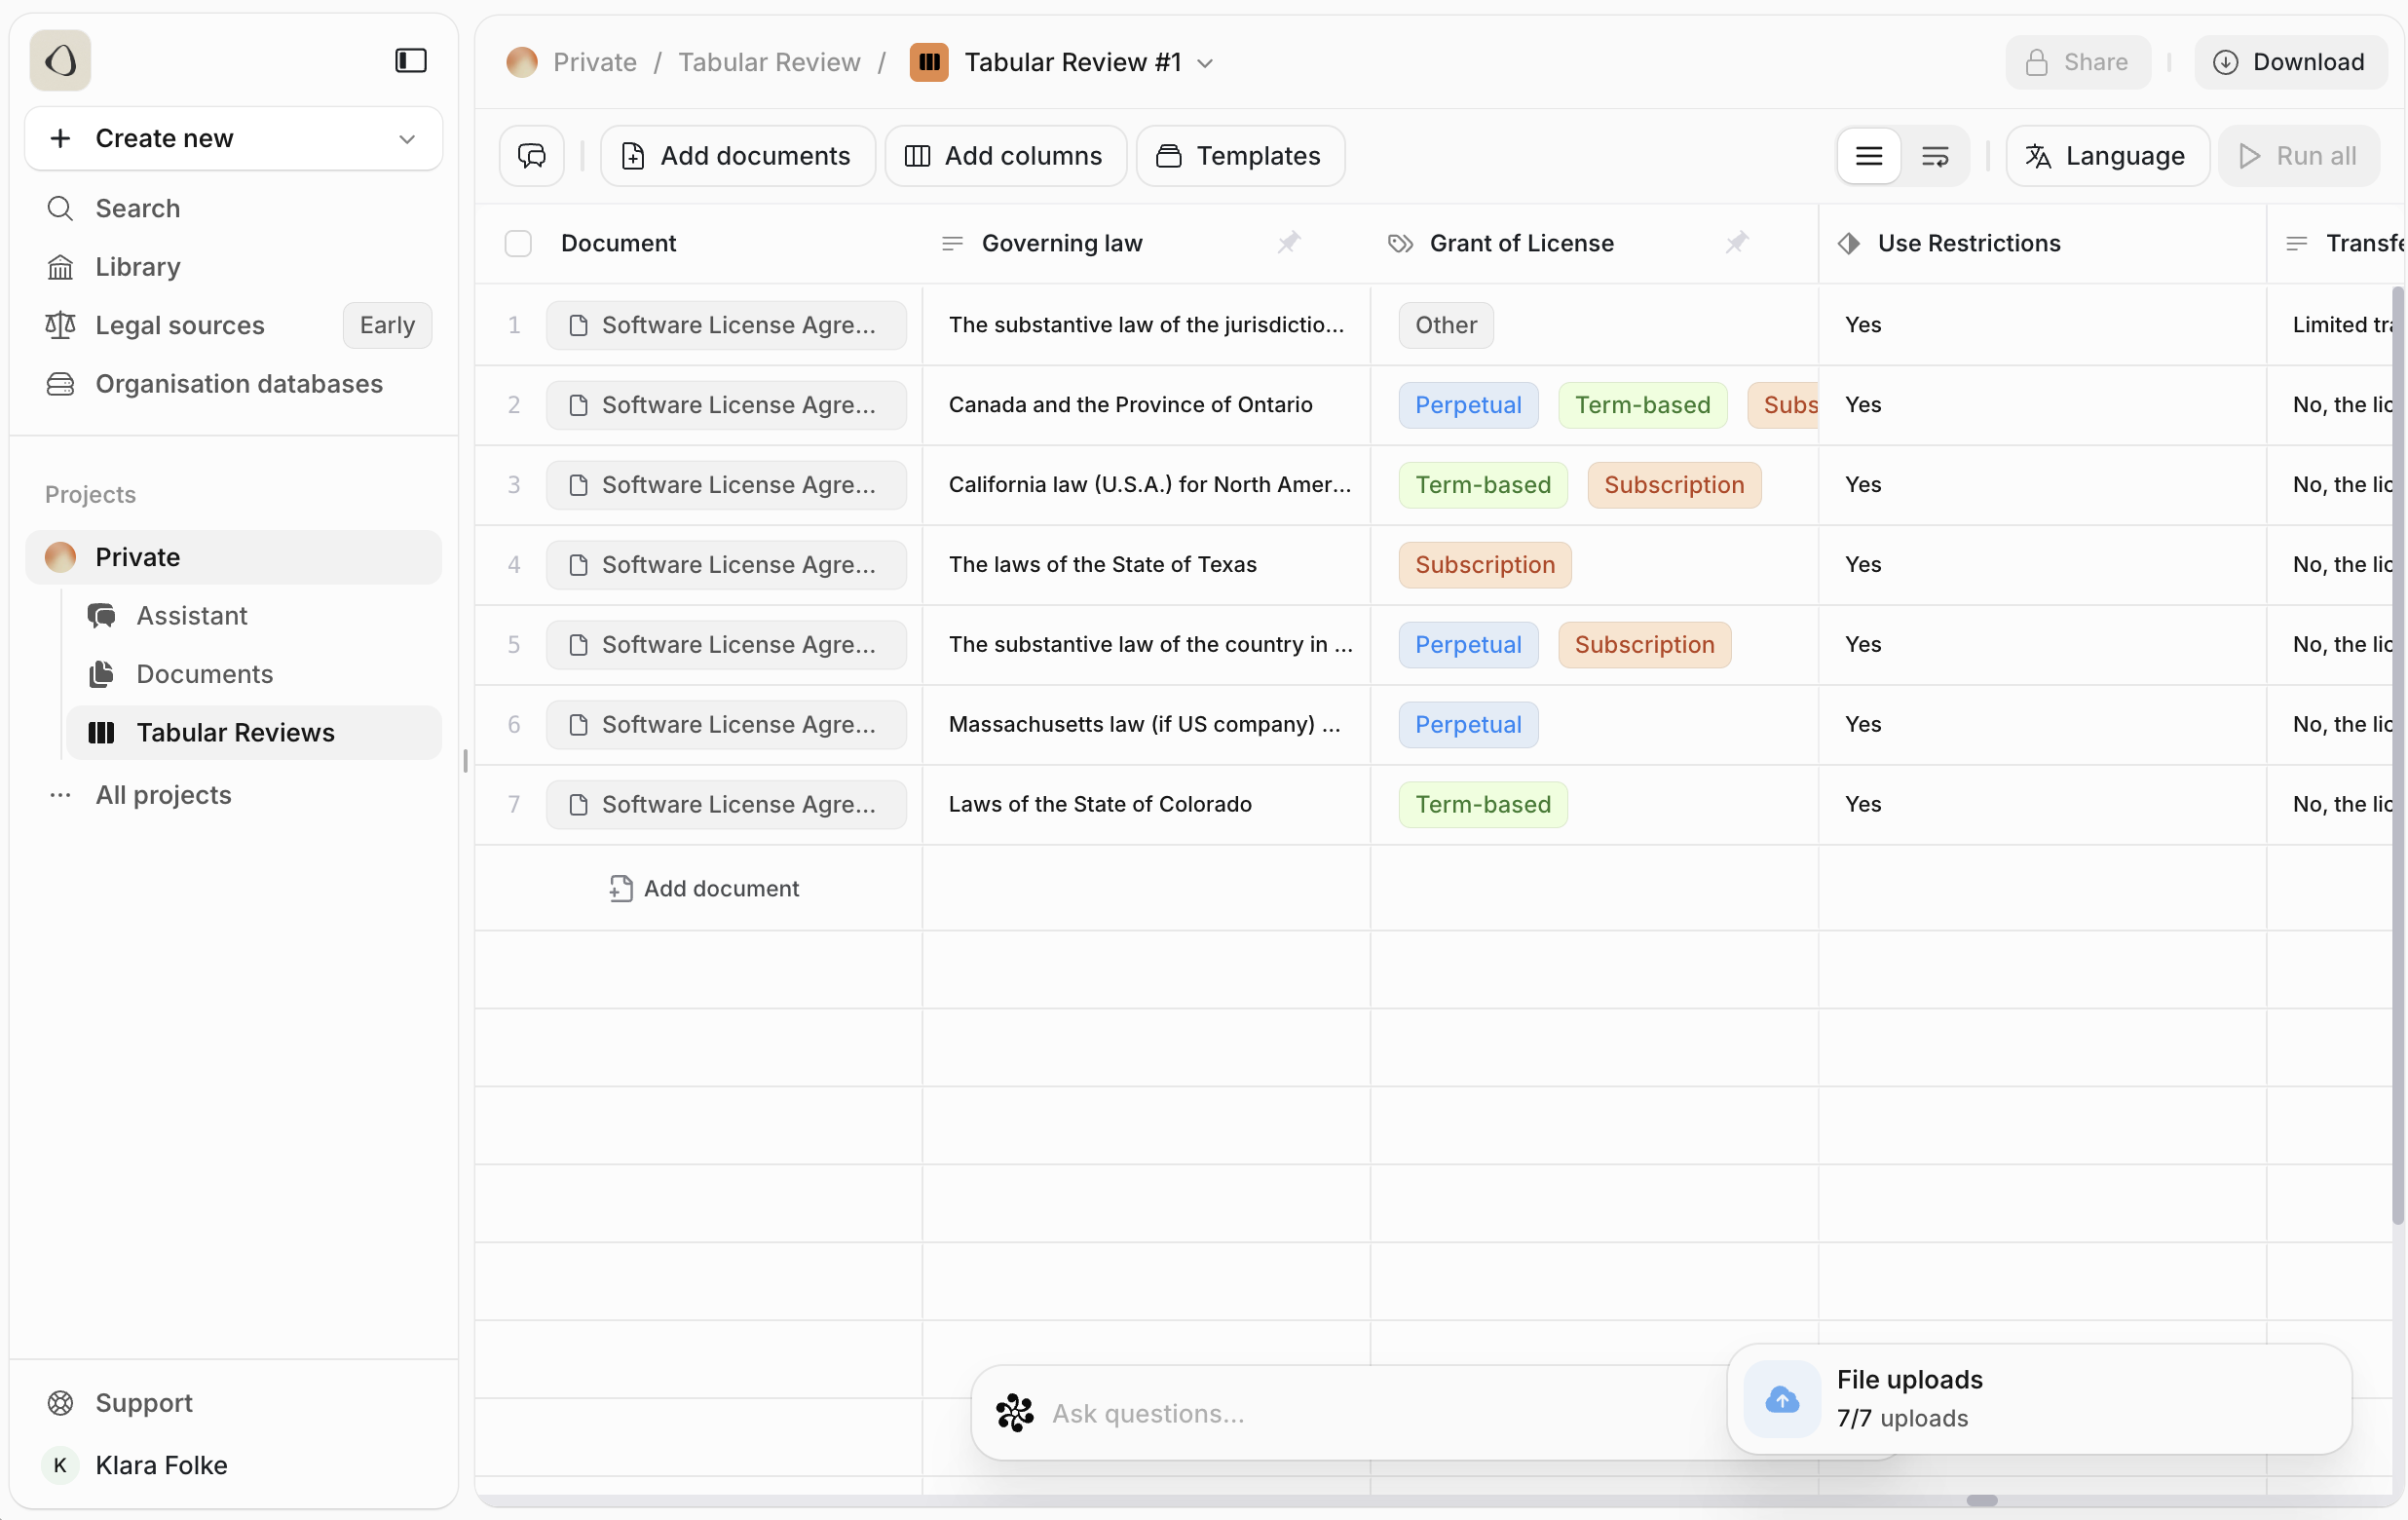Click the Download button

(x=2289, y=62)
